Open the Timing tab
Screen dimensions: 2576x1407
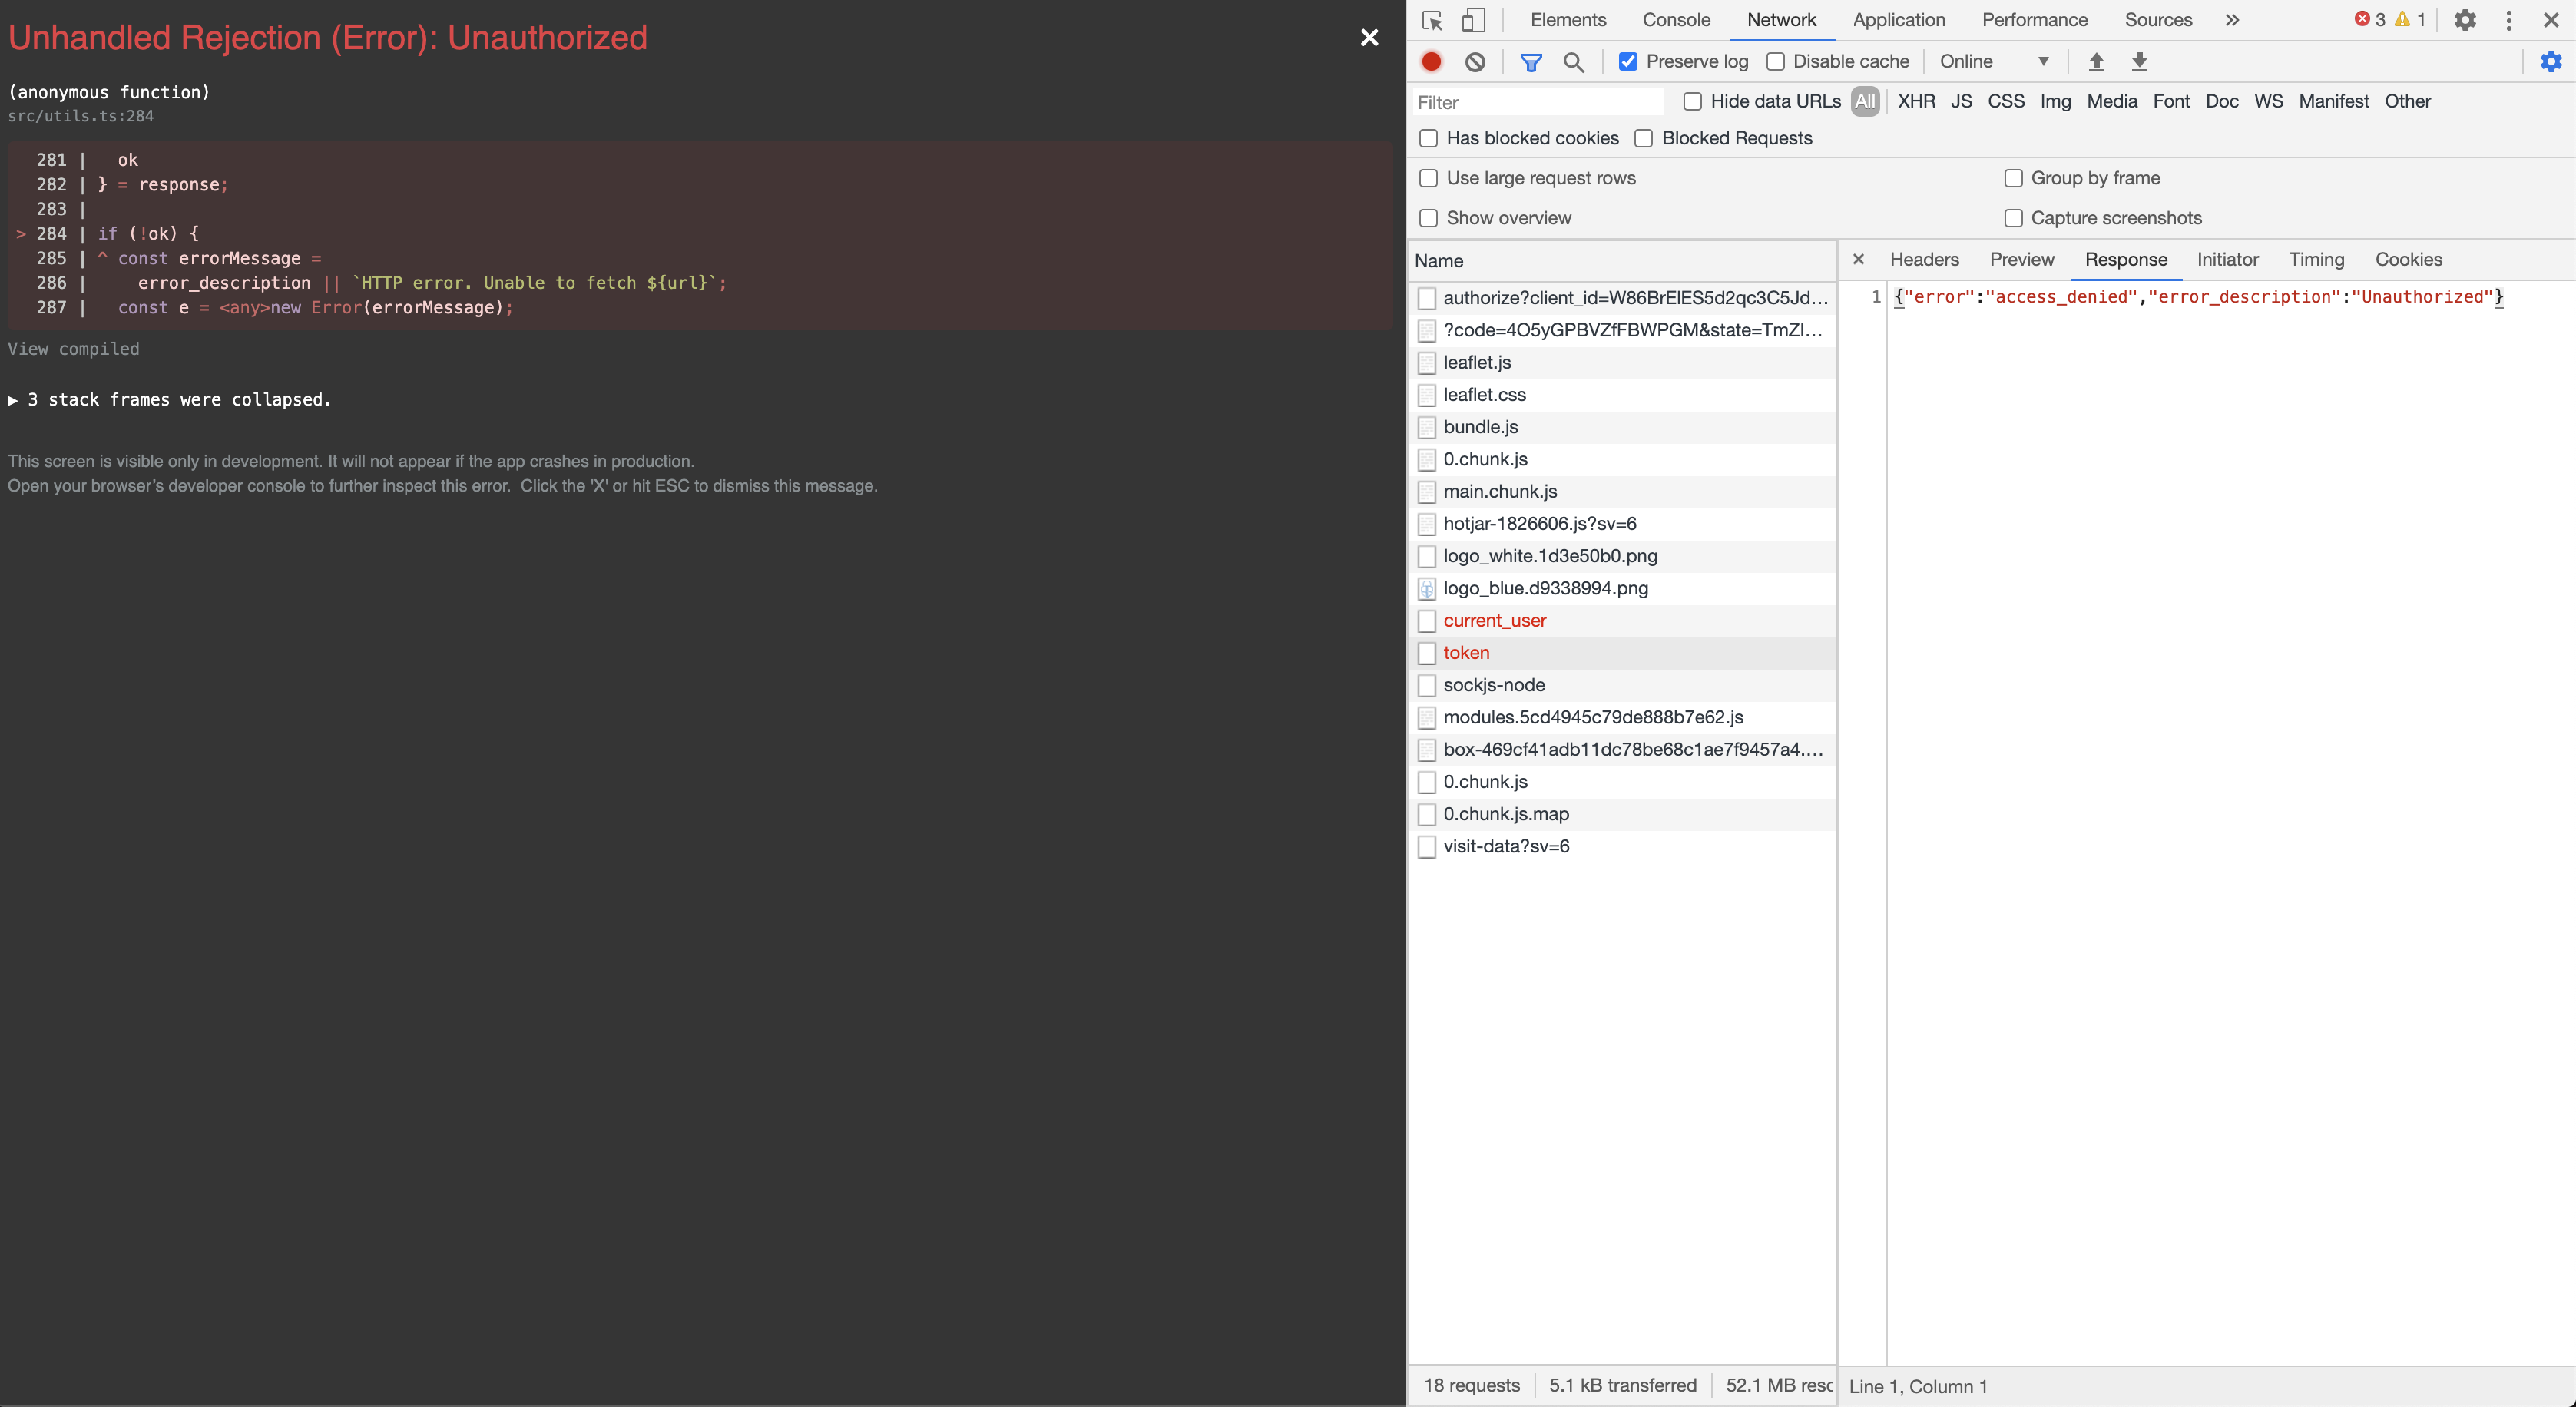[x=2316, y=260]
